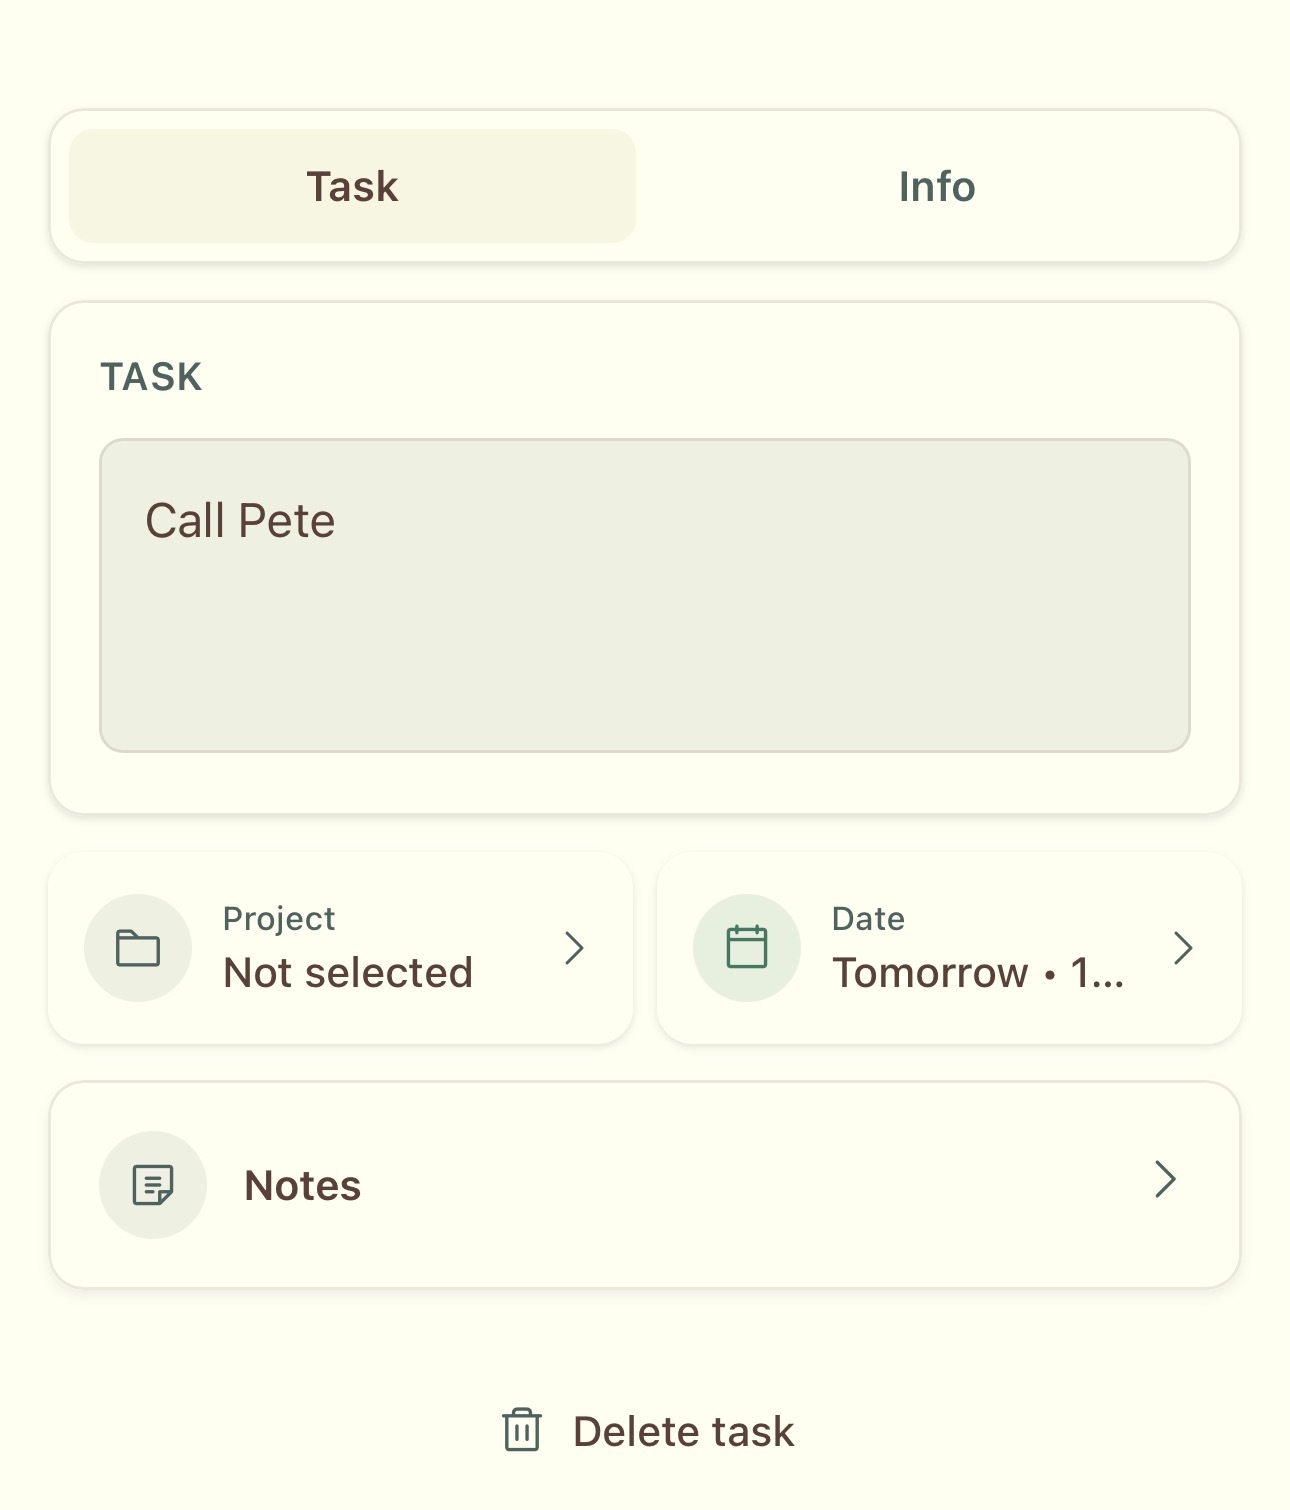The height and width of the screenshot is (1510, 1290).
Task: Click the "Tomorrow" date value
Action: (930, 973)
